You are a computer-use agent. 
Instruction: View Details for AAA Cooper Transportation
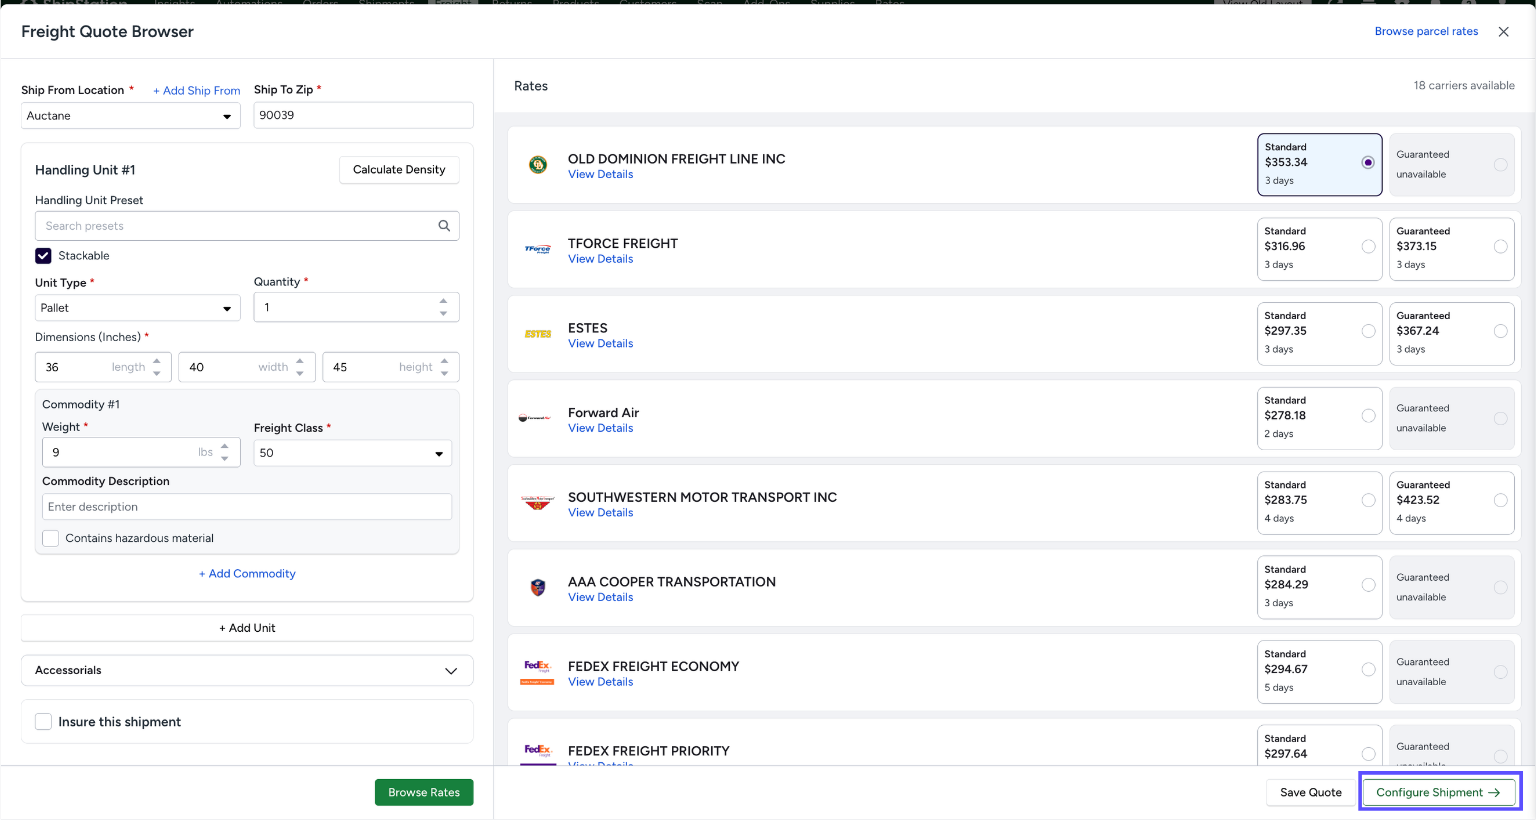click(600, 598)
